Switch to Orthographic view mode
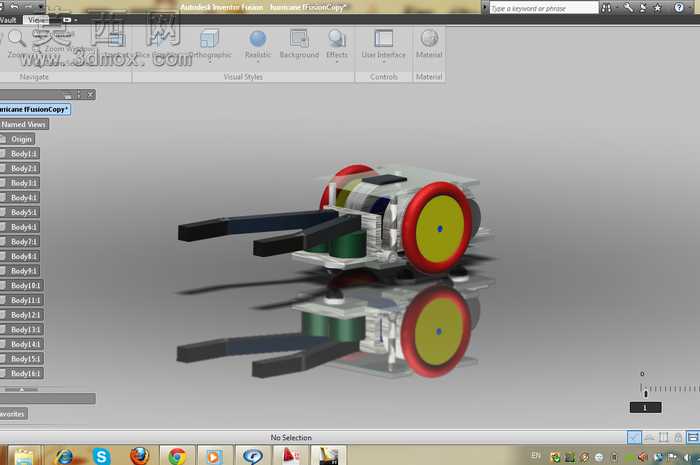 209,44
